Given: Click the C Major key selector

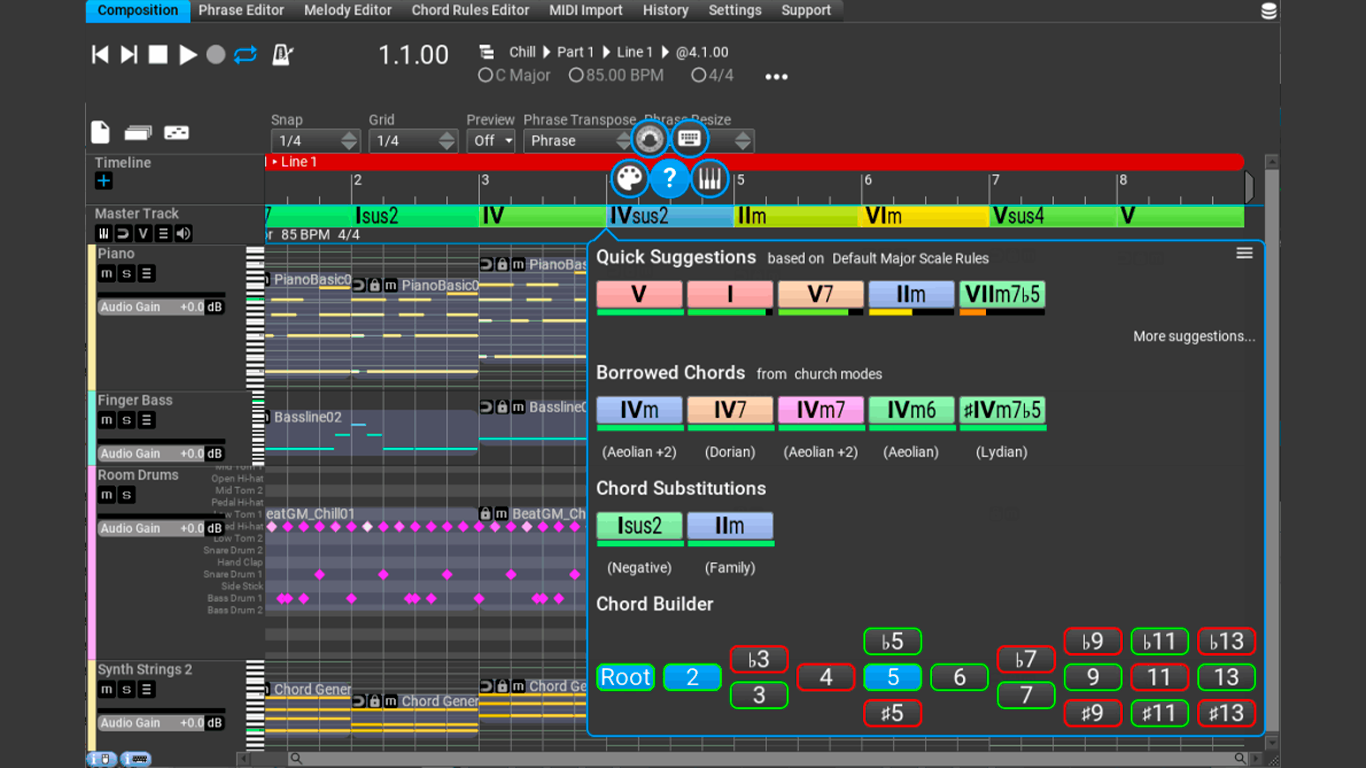Looking at the screenshot, I should [x=515, y=75].
